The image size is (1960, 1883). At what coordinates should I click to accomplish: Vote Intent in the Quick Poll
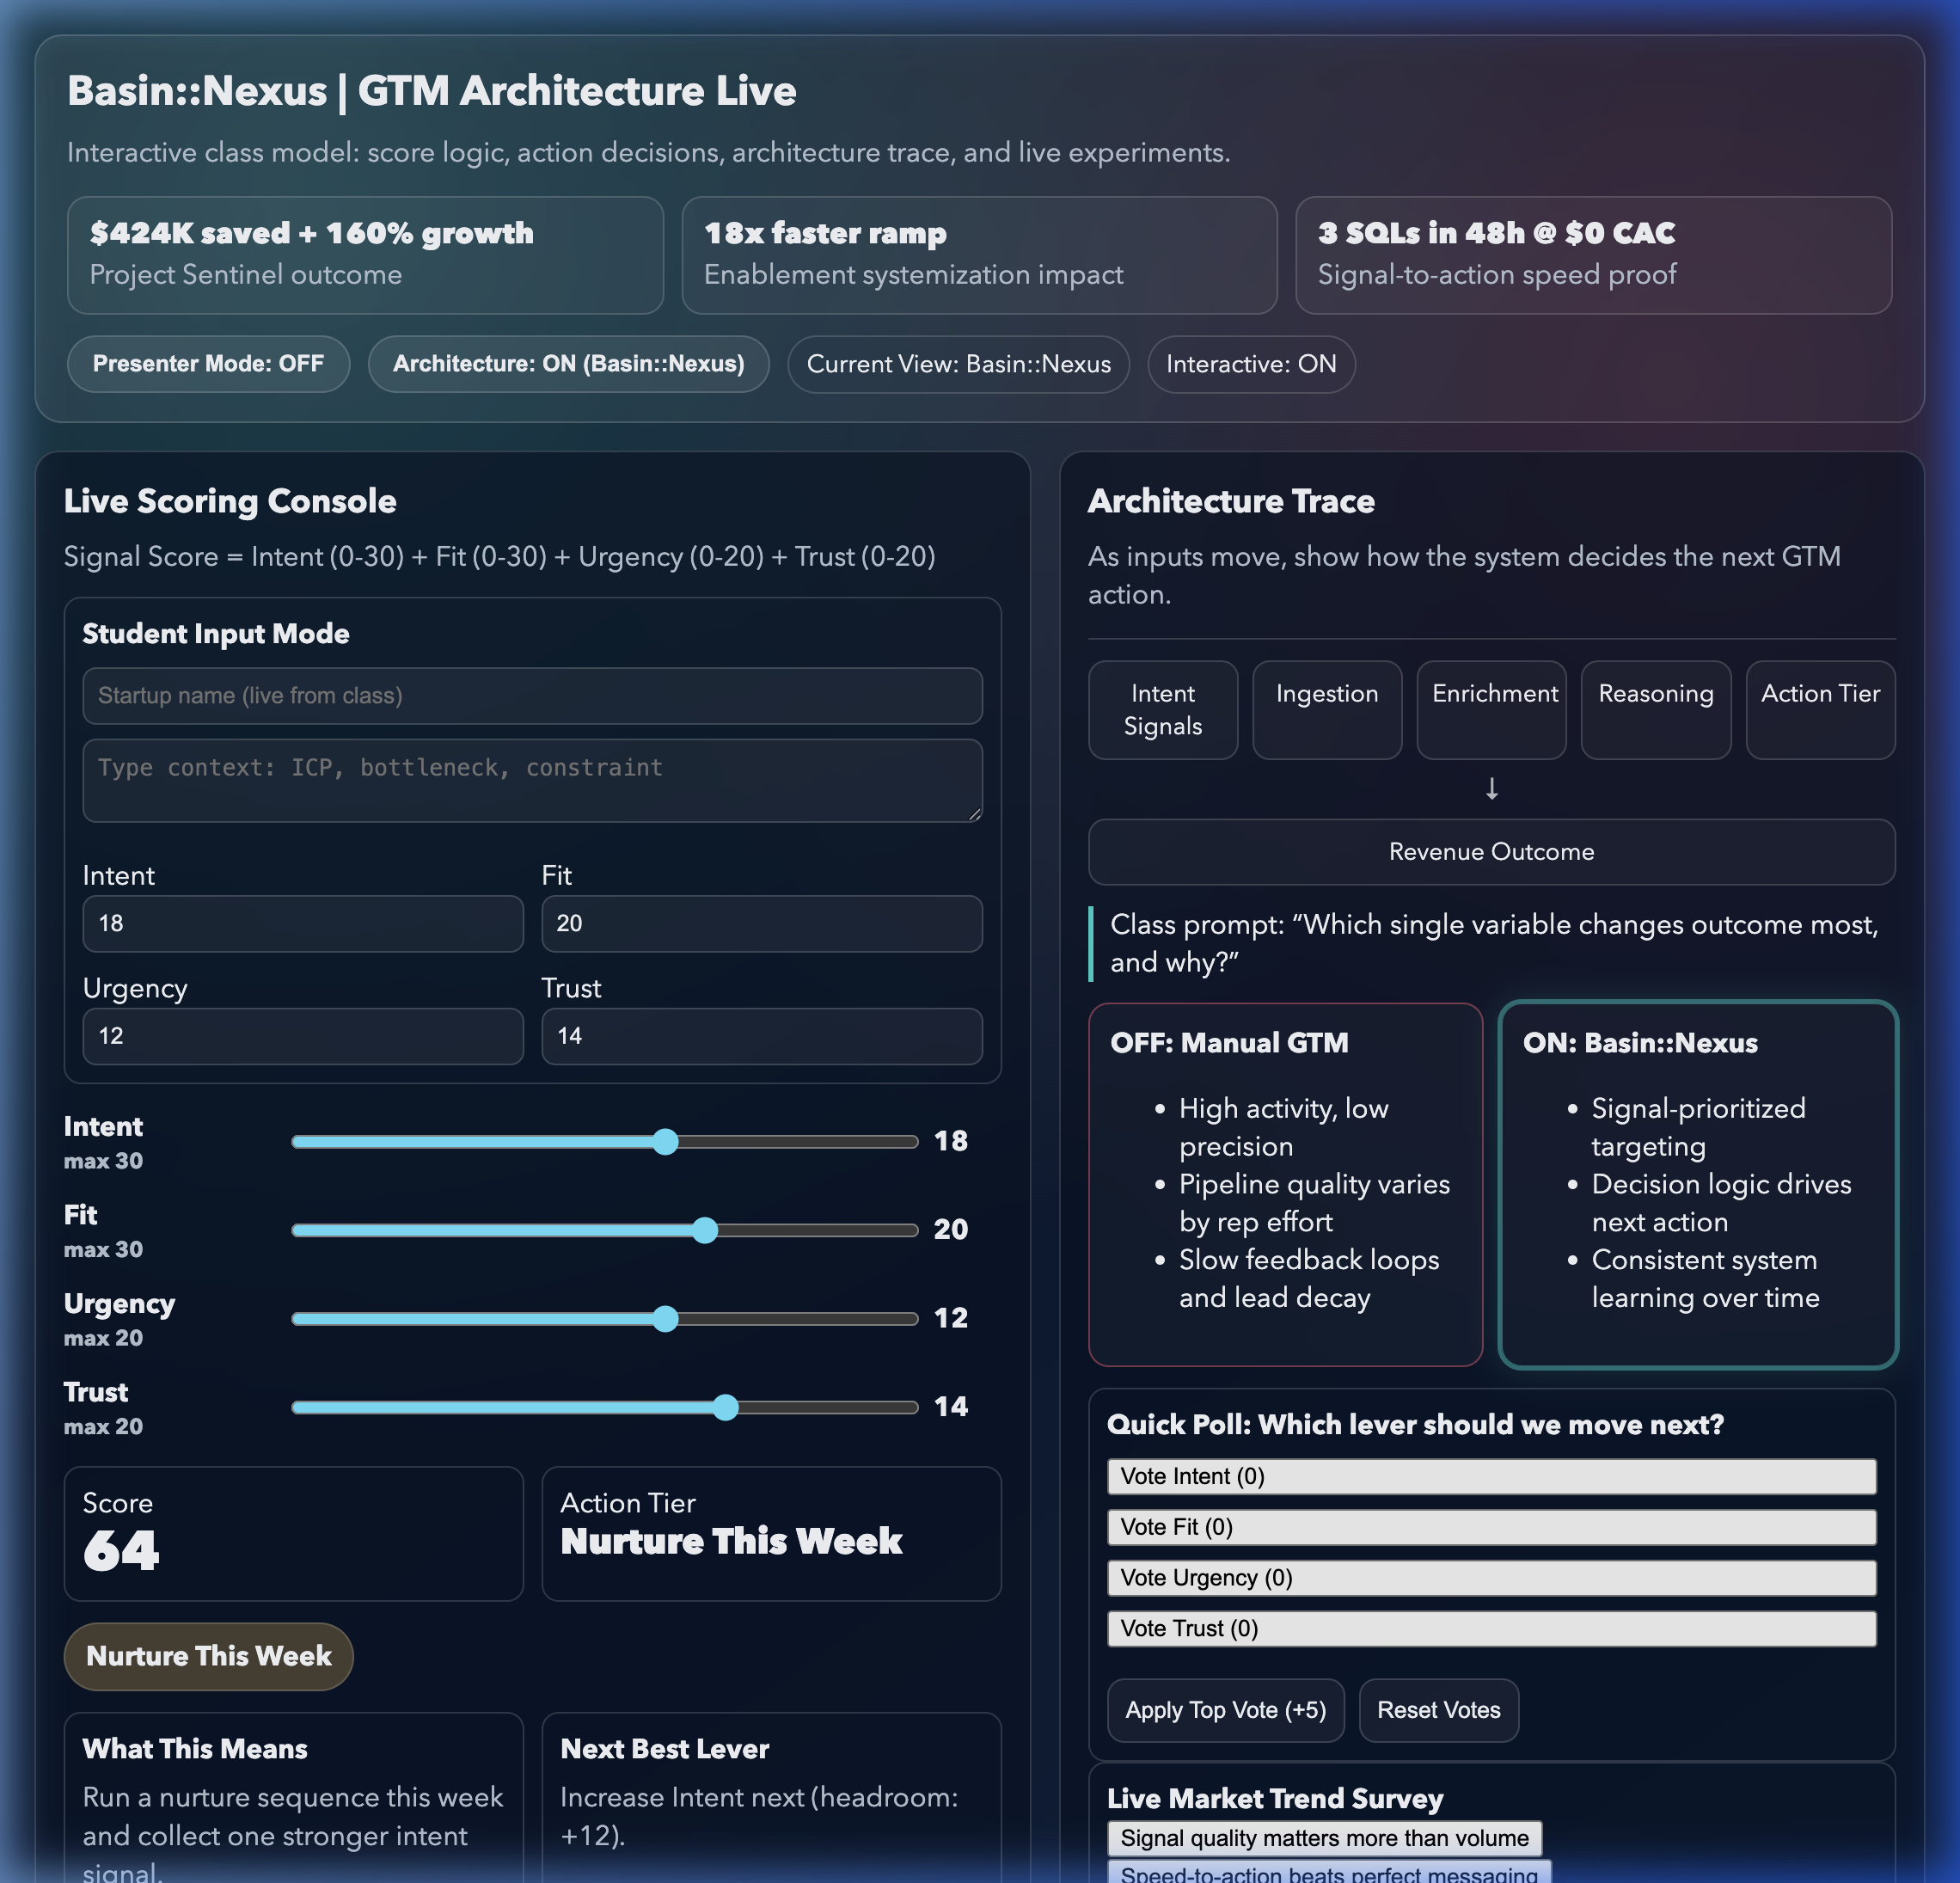1491,1476
